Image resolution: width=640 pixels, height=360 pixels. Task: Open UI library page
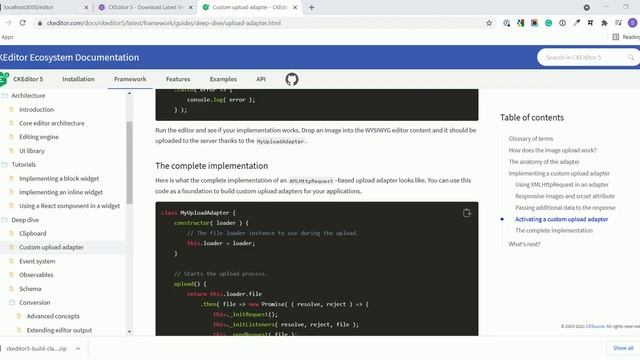pos(32,151)
